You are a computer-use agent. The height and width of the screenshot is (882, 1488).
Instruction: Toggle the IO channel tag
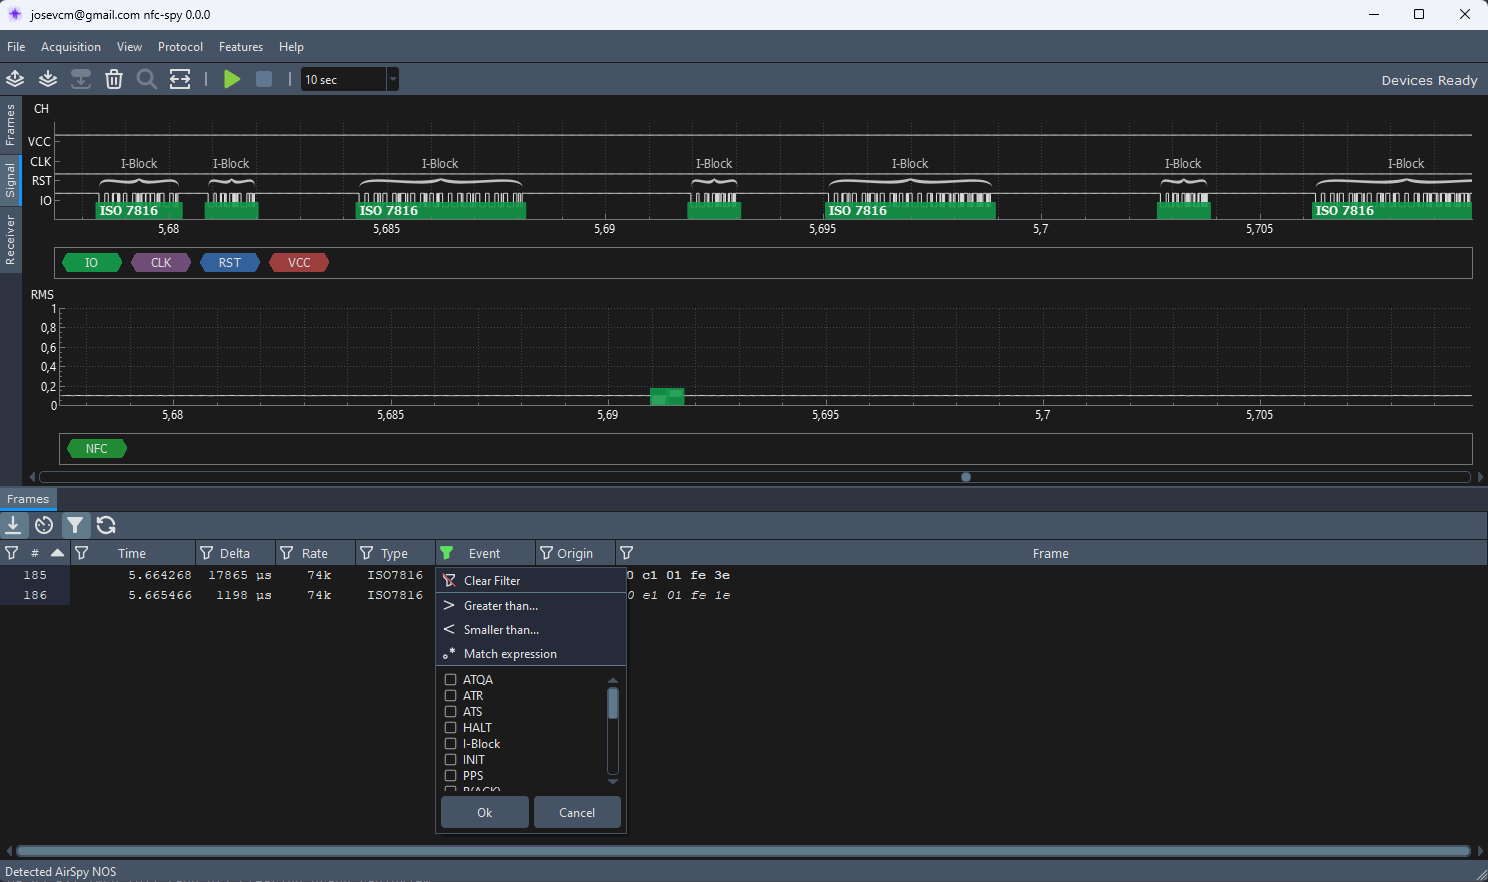91,263
